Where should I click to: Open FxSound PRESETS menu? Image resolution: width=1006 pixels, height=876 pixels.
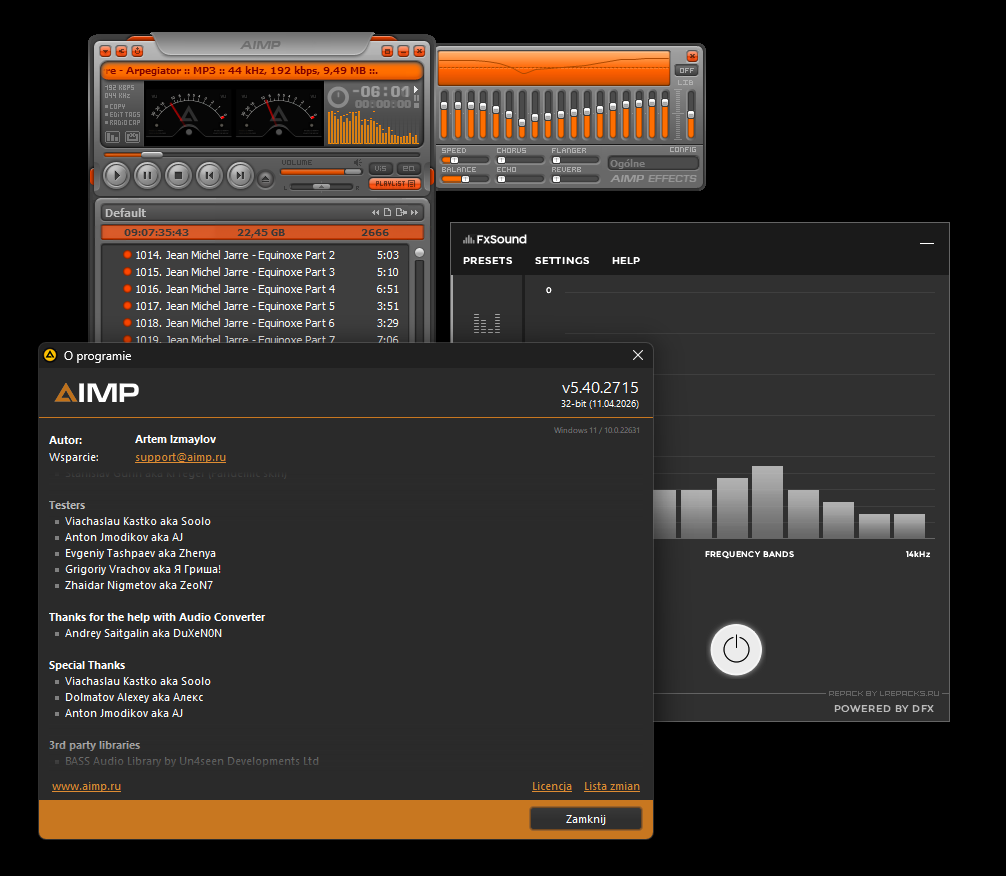point(488,261)
